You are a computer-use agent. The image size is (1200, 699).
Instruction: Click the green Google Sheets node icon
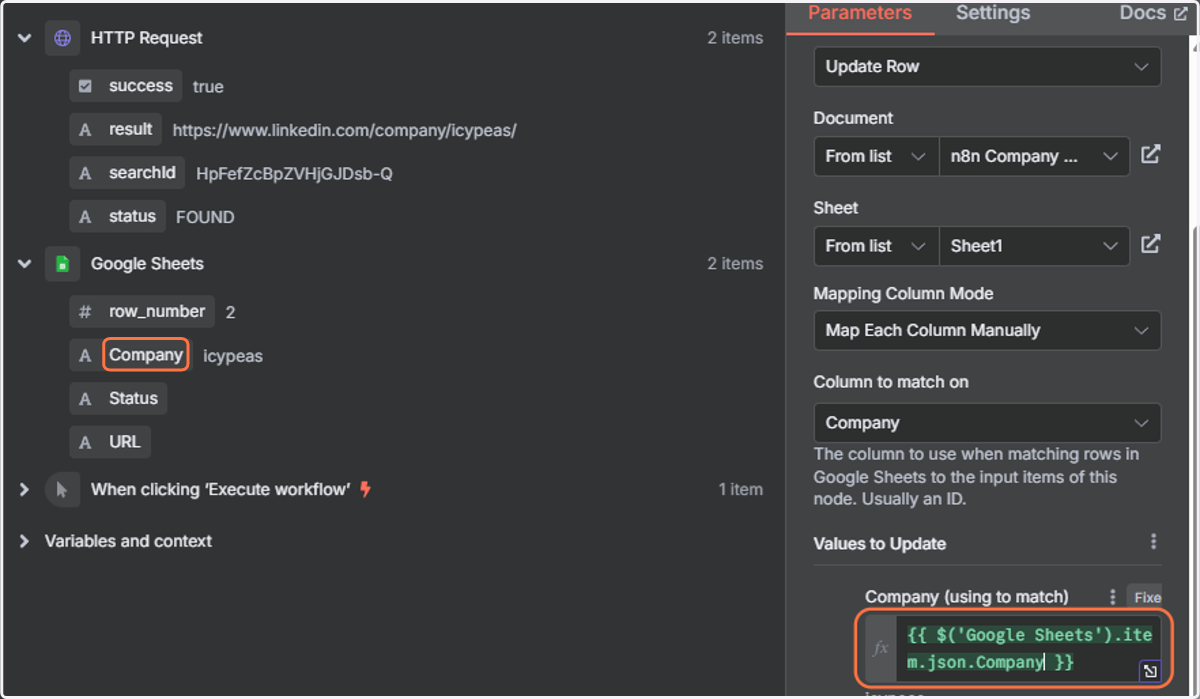[x=62, y=264]
